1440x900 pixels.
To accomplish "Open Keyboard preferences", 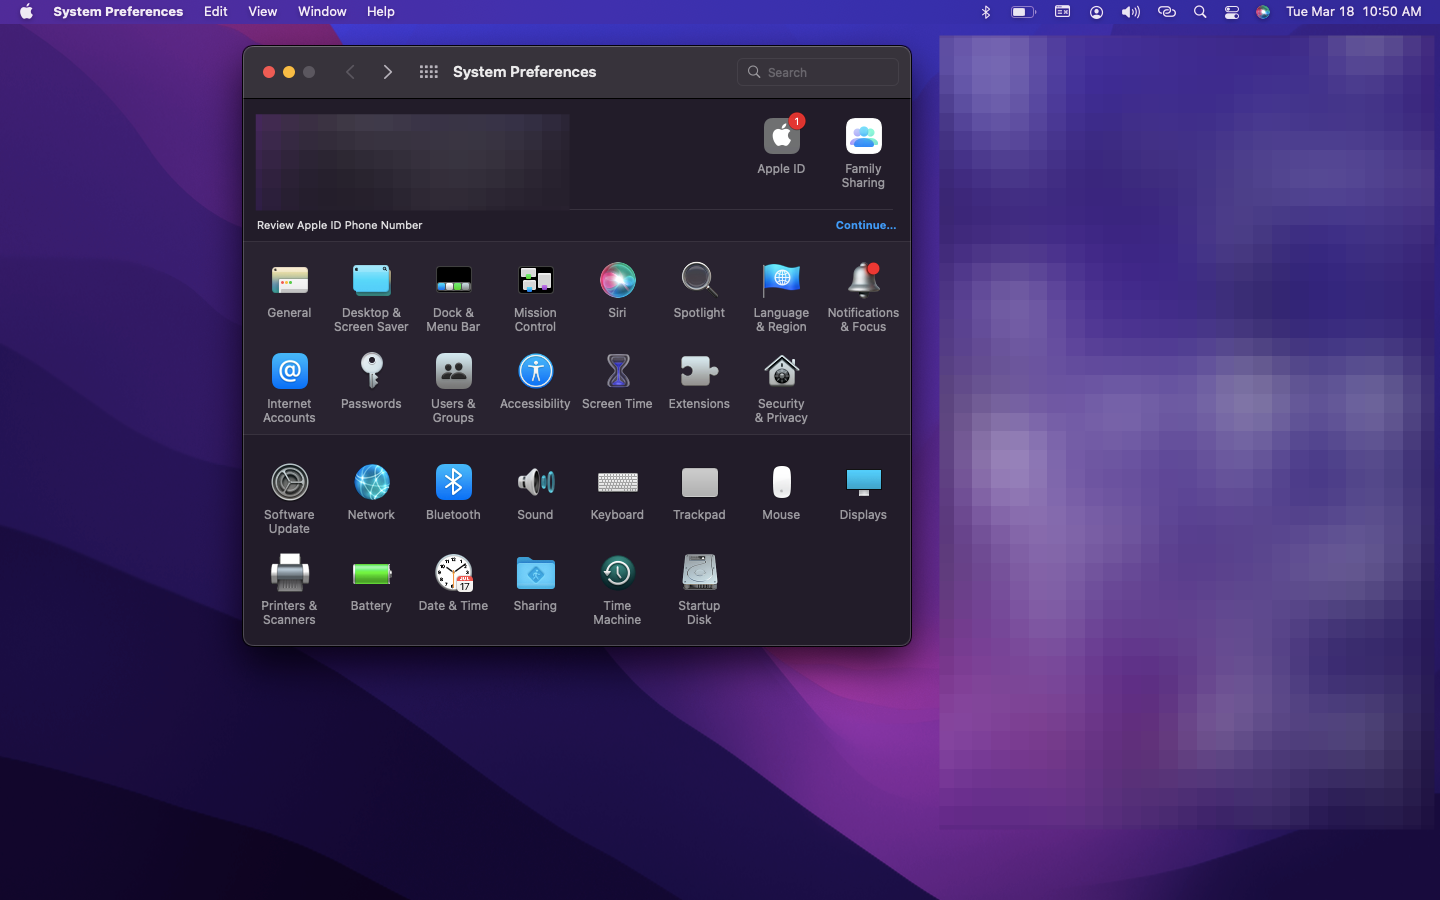I will coord(617,494).
